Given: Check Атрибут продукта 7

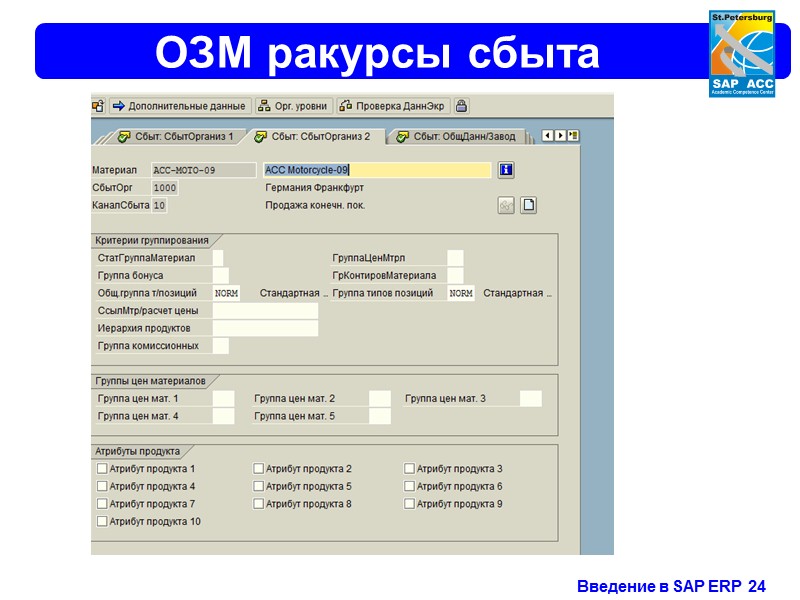Looking at the screenshot, I should click(102, 504).
